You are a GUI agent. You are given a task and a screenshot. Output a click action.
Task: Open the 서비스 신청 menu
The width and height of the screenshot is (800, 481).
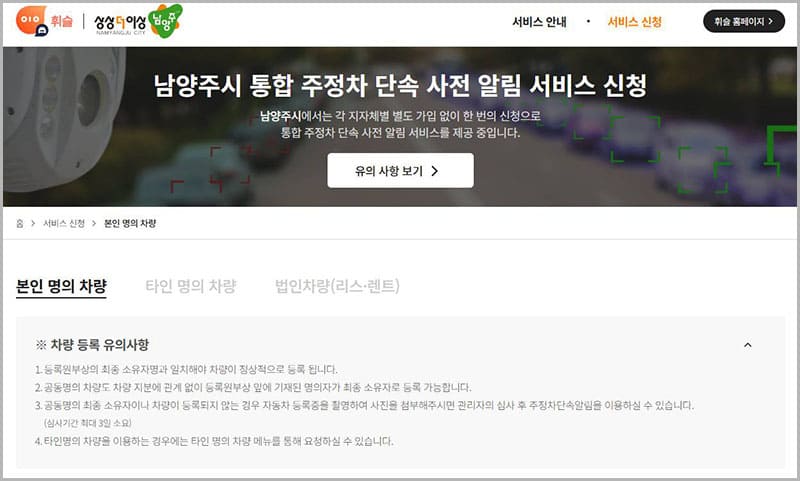coord(634,22)
